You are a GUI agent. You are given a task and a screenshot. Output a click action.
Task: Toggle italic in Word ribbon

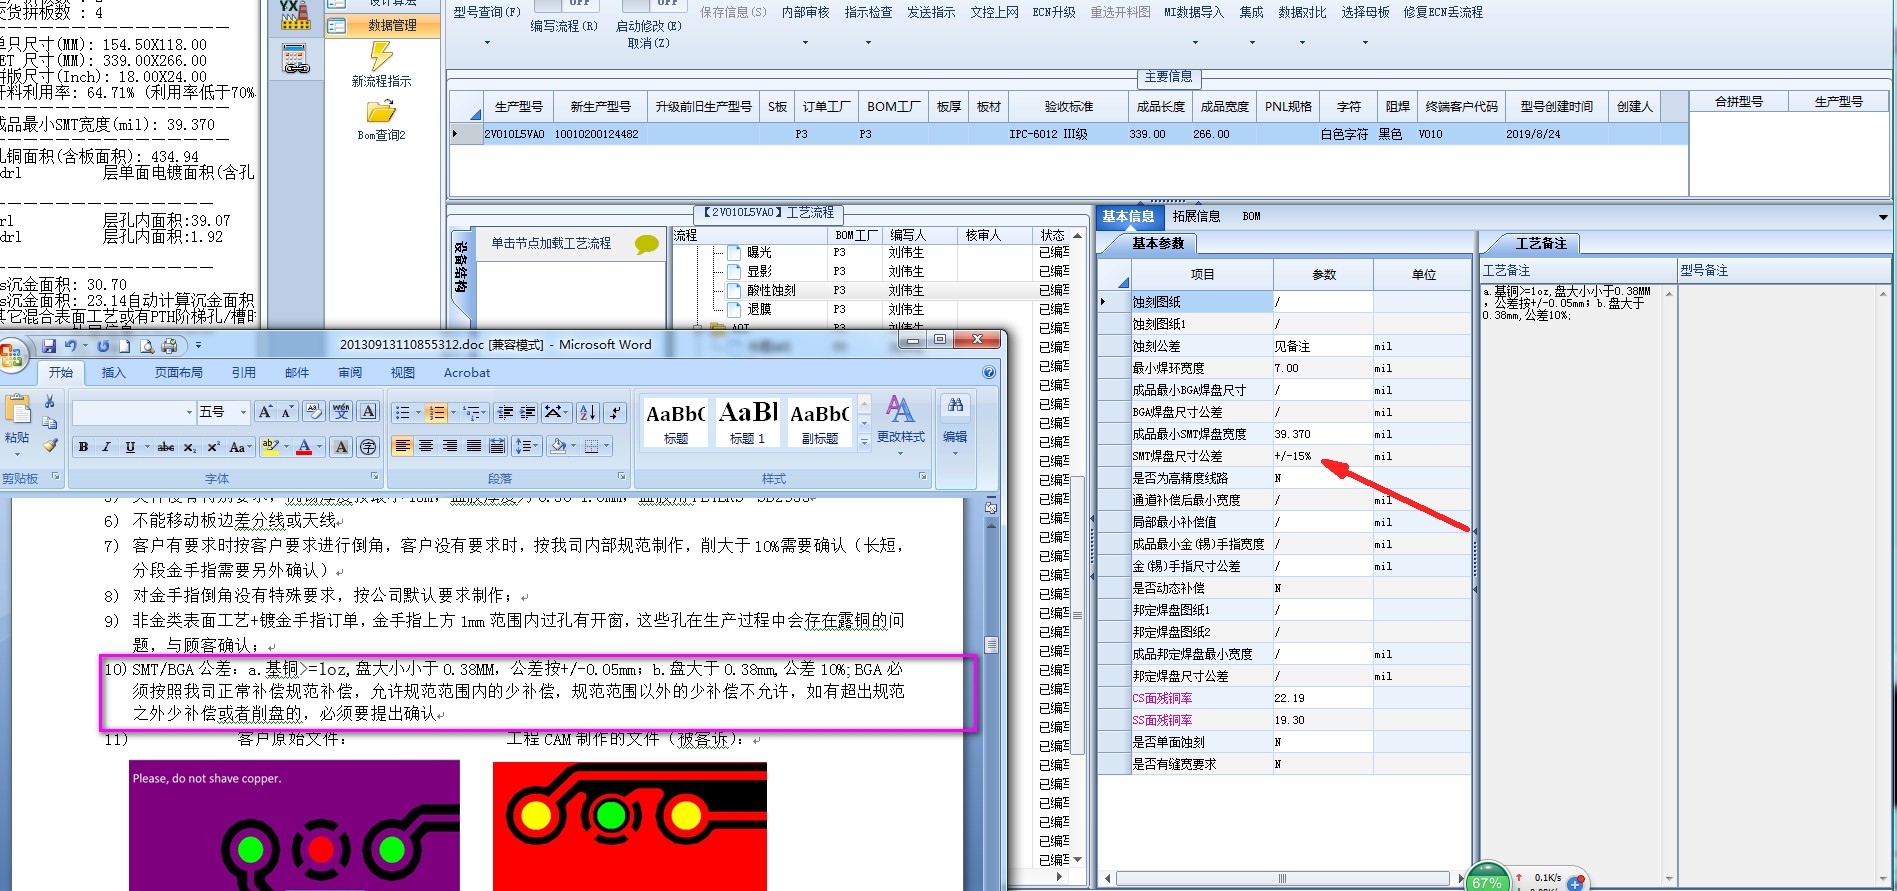point(106,447)
